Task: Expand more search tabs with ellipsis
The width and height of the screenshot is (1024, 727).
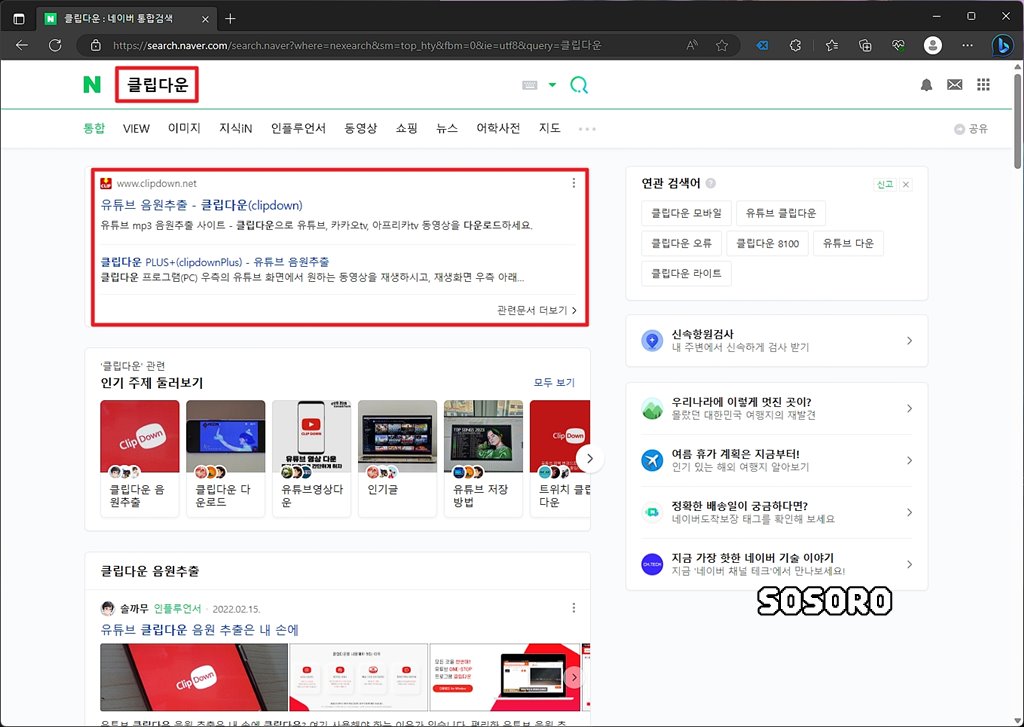Action: click(x=587, y=129)
